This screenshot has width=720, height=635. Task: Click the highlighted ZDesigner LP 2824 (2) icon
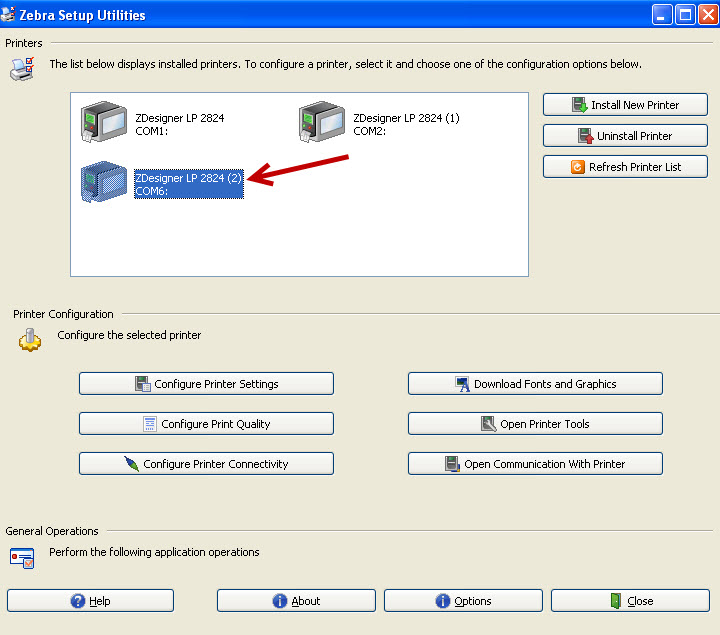[x=104, y=184]
